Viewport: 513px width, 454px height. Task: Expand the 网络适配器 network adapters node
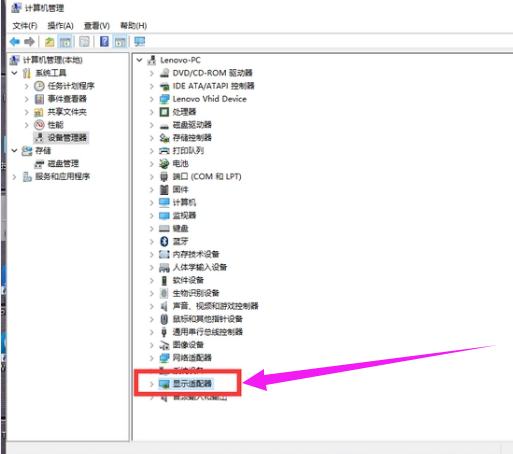click(152, 358)
